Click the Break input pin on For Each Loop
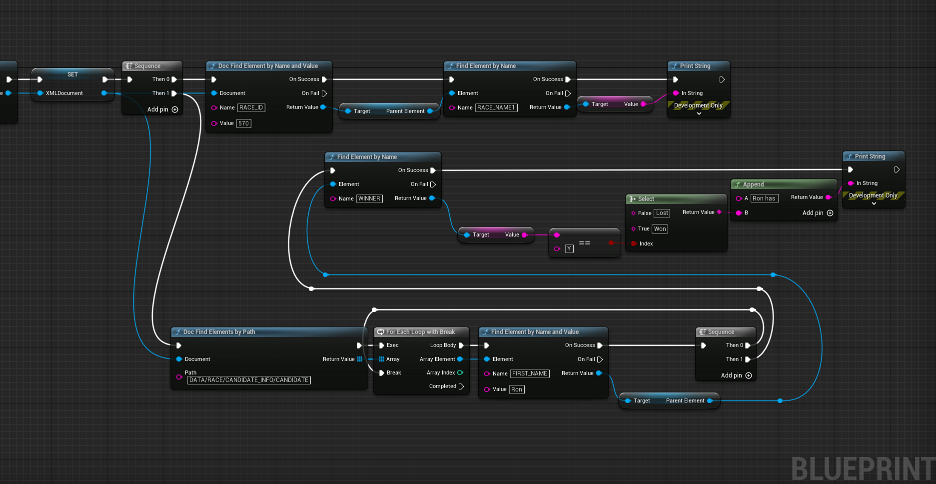Viewport: 936px width, 484px height. tap(380, 373)
